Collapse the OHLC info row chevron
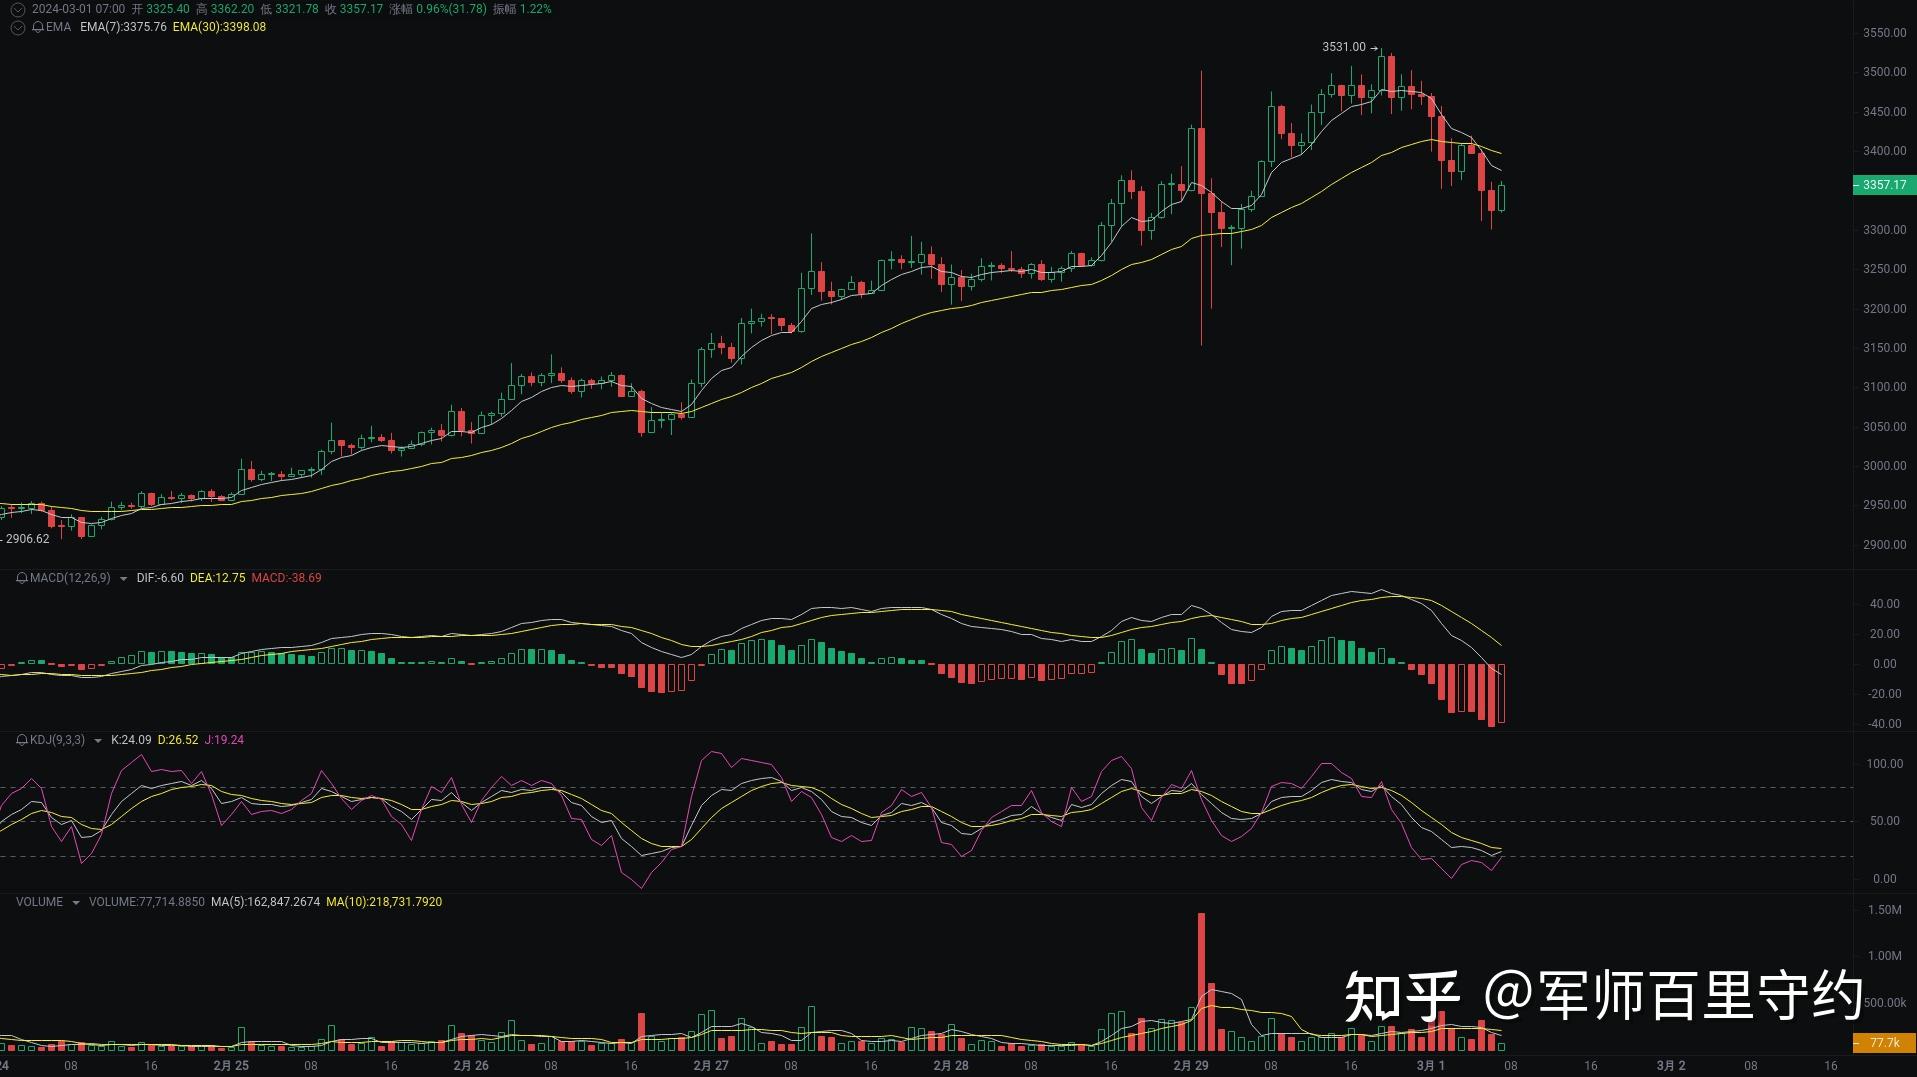Screen dimensions: 1917x1077 [x=17, y=9]
